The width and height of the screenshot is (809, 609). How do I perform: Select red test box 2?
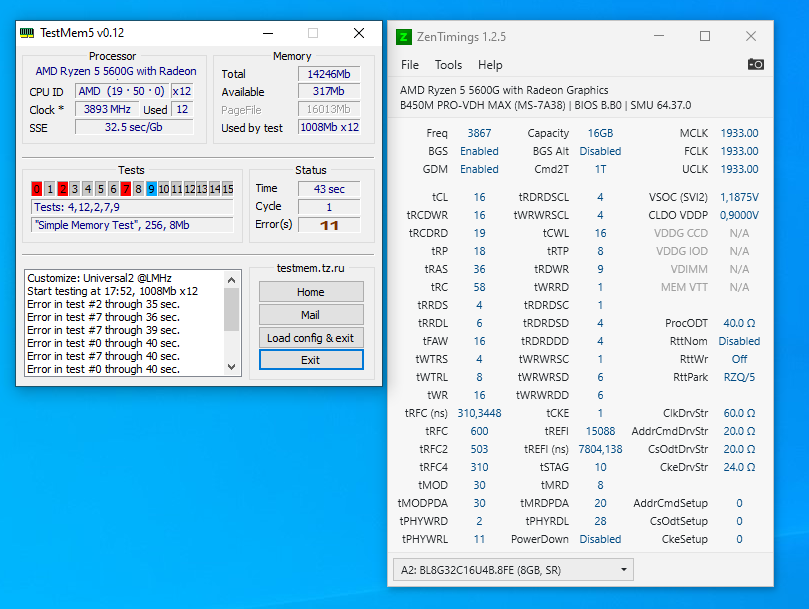62,189
